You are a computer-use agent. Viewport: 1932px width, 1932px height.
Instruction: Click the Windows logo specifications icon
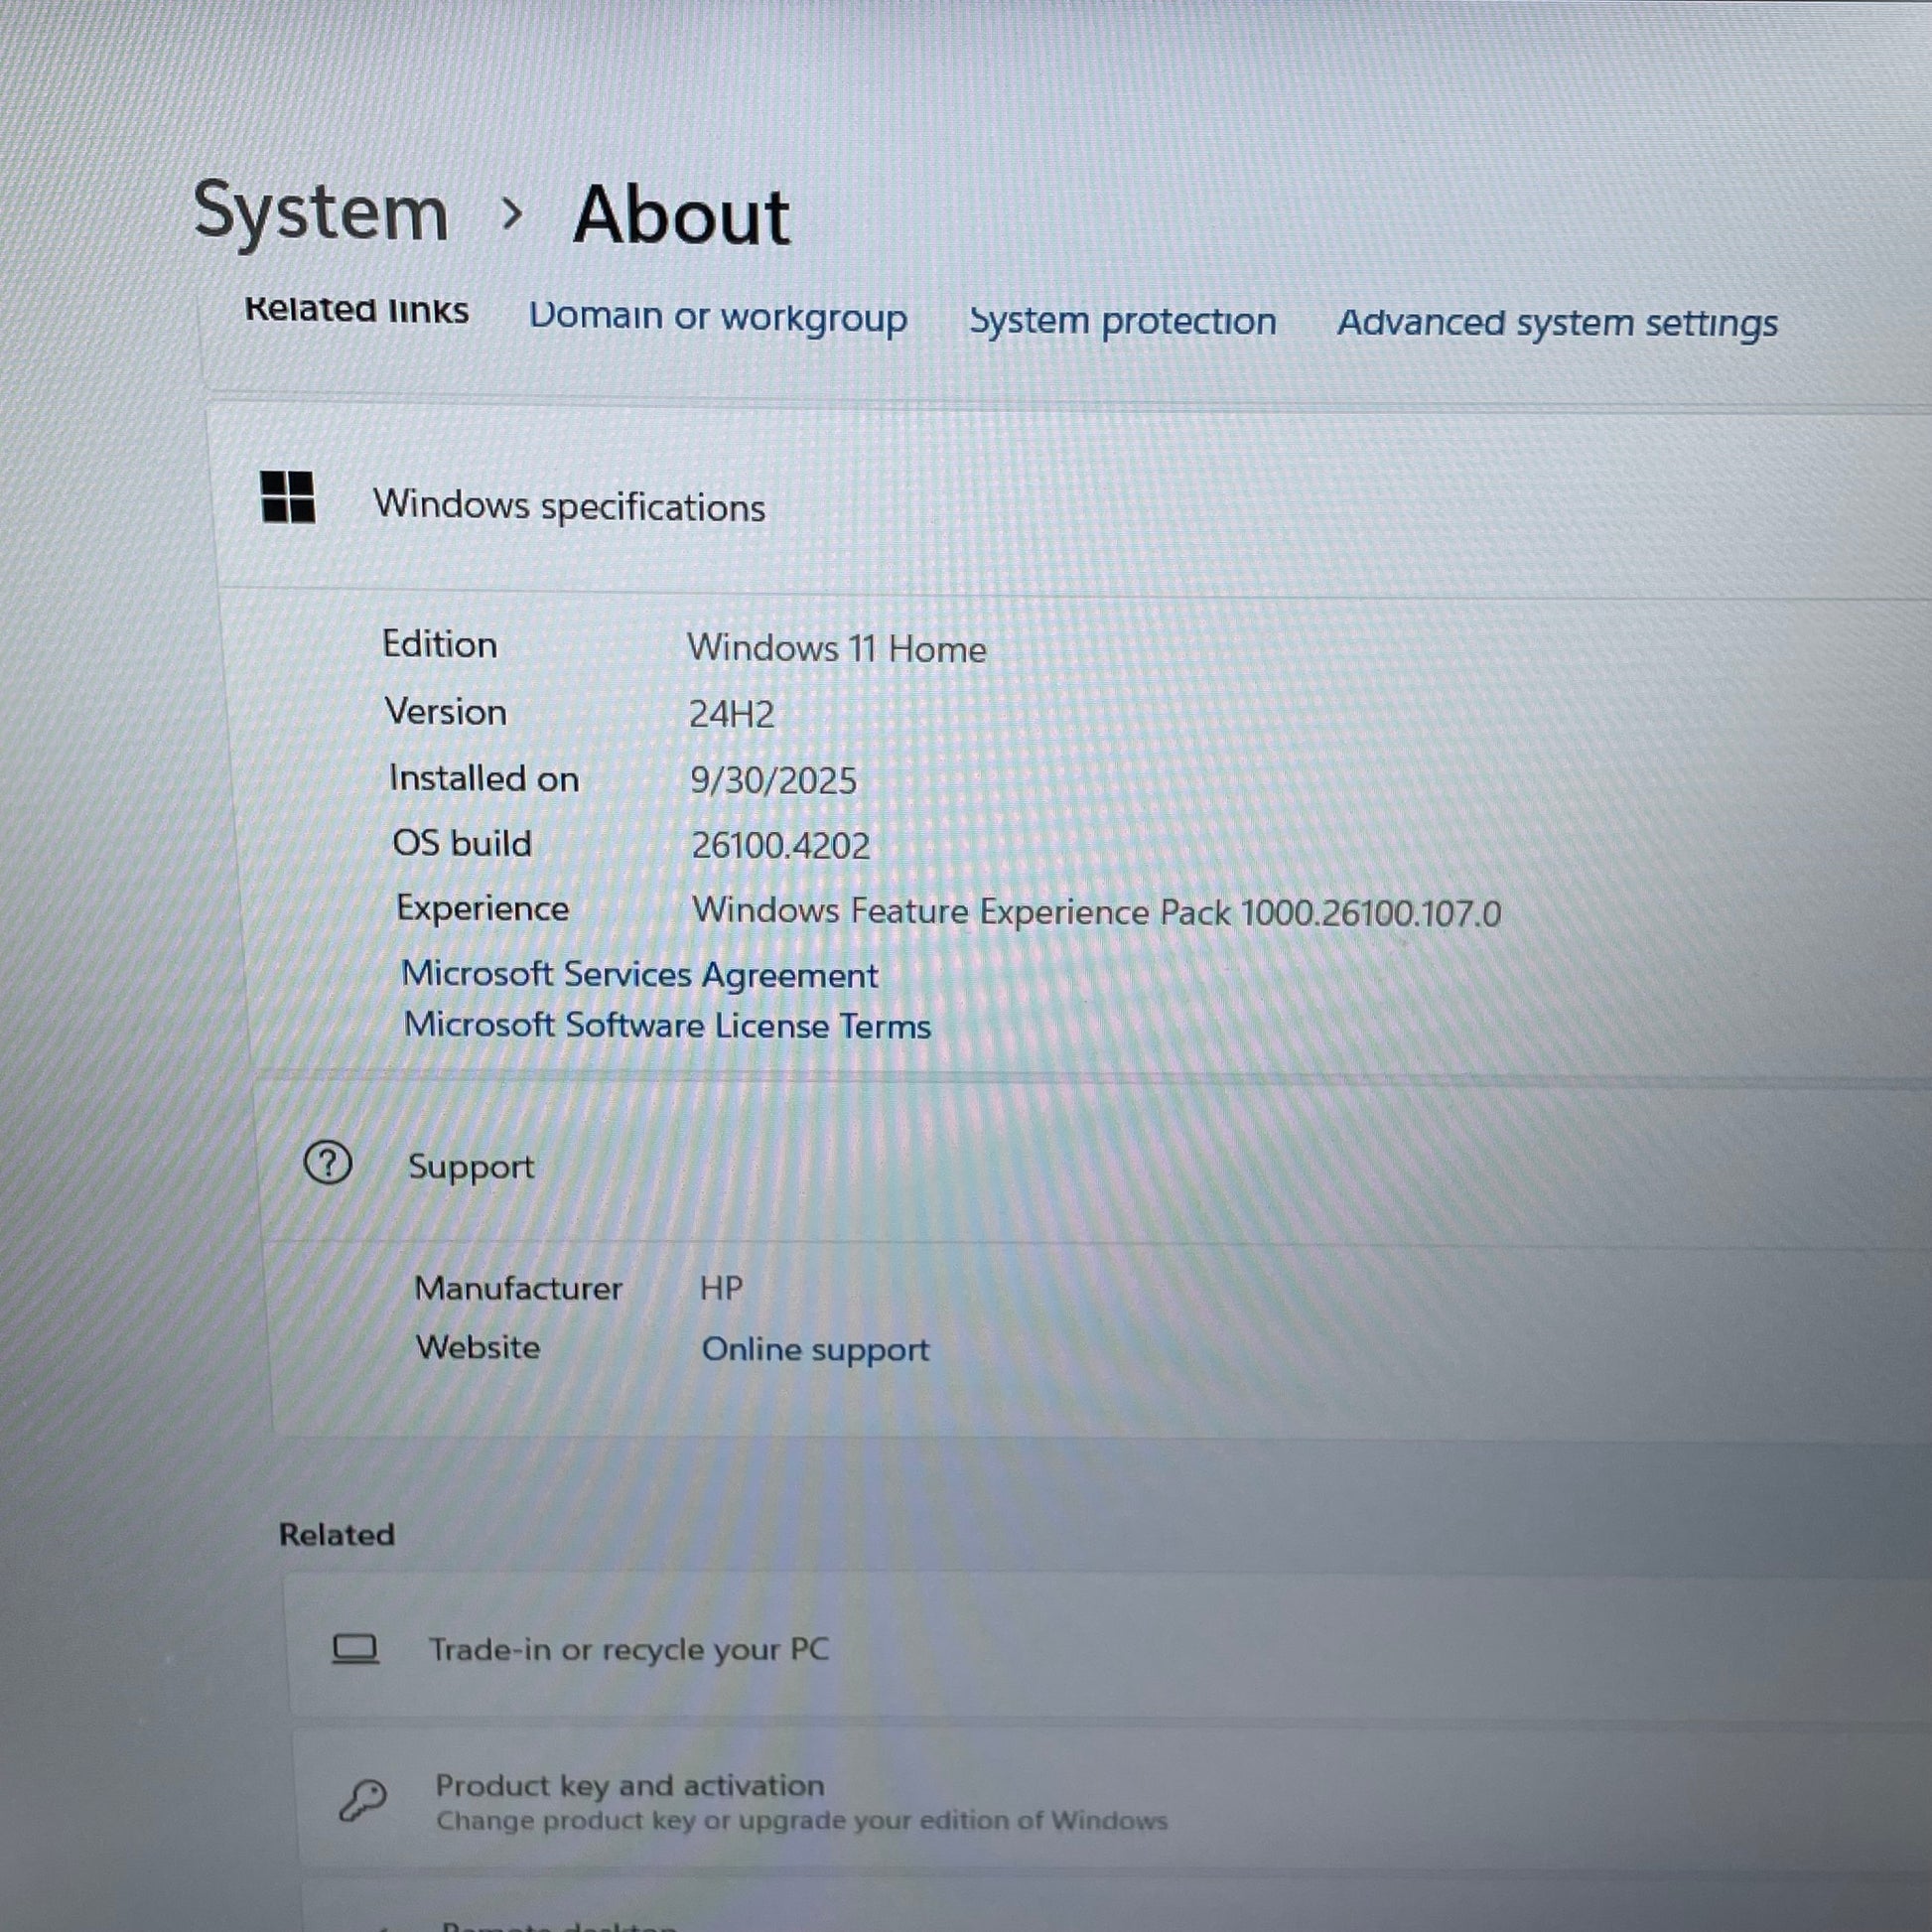tap(288, 497)
